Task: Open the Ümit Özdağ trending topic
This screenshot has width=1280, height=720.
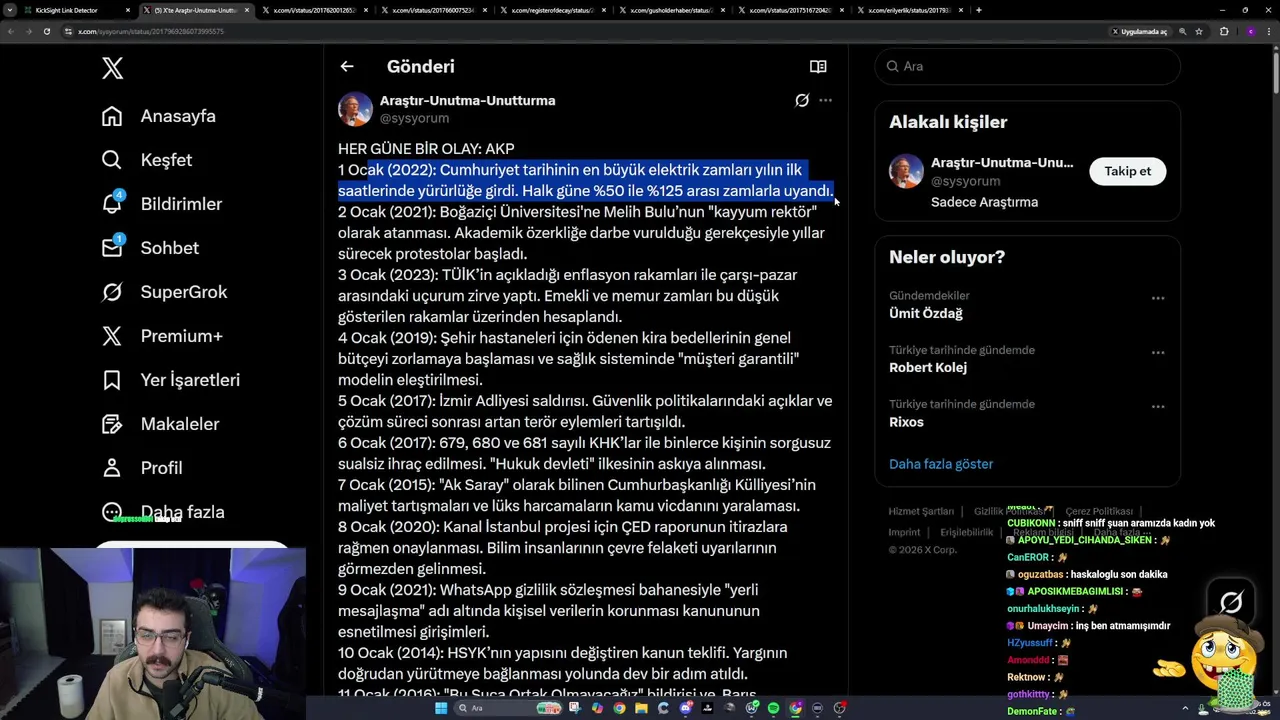Action: [x=926, y=313]
